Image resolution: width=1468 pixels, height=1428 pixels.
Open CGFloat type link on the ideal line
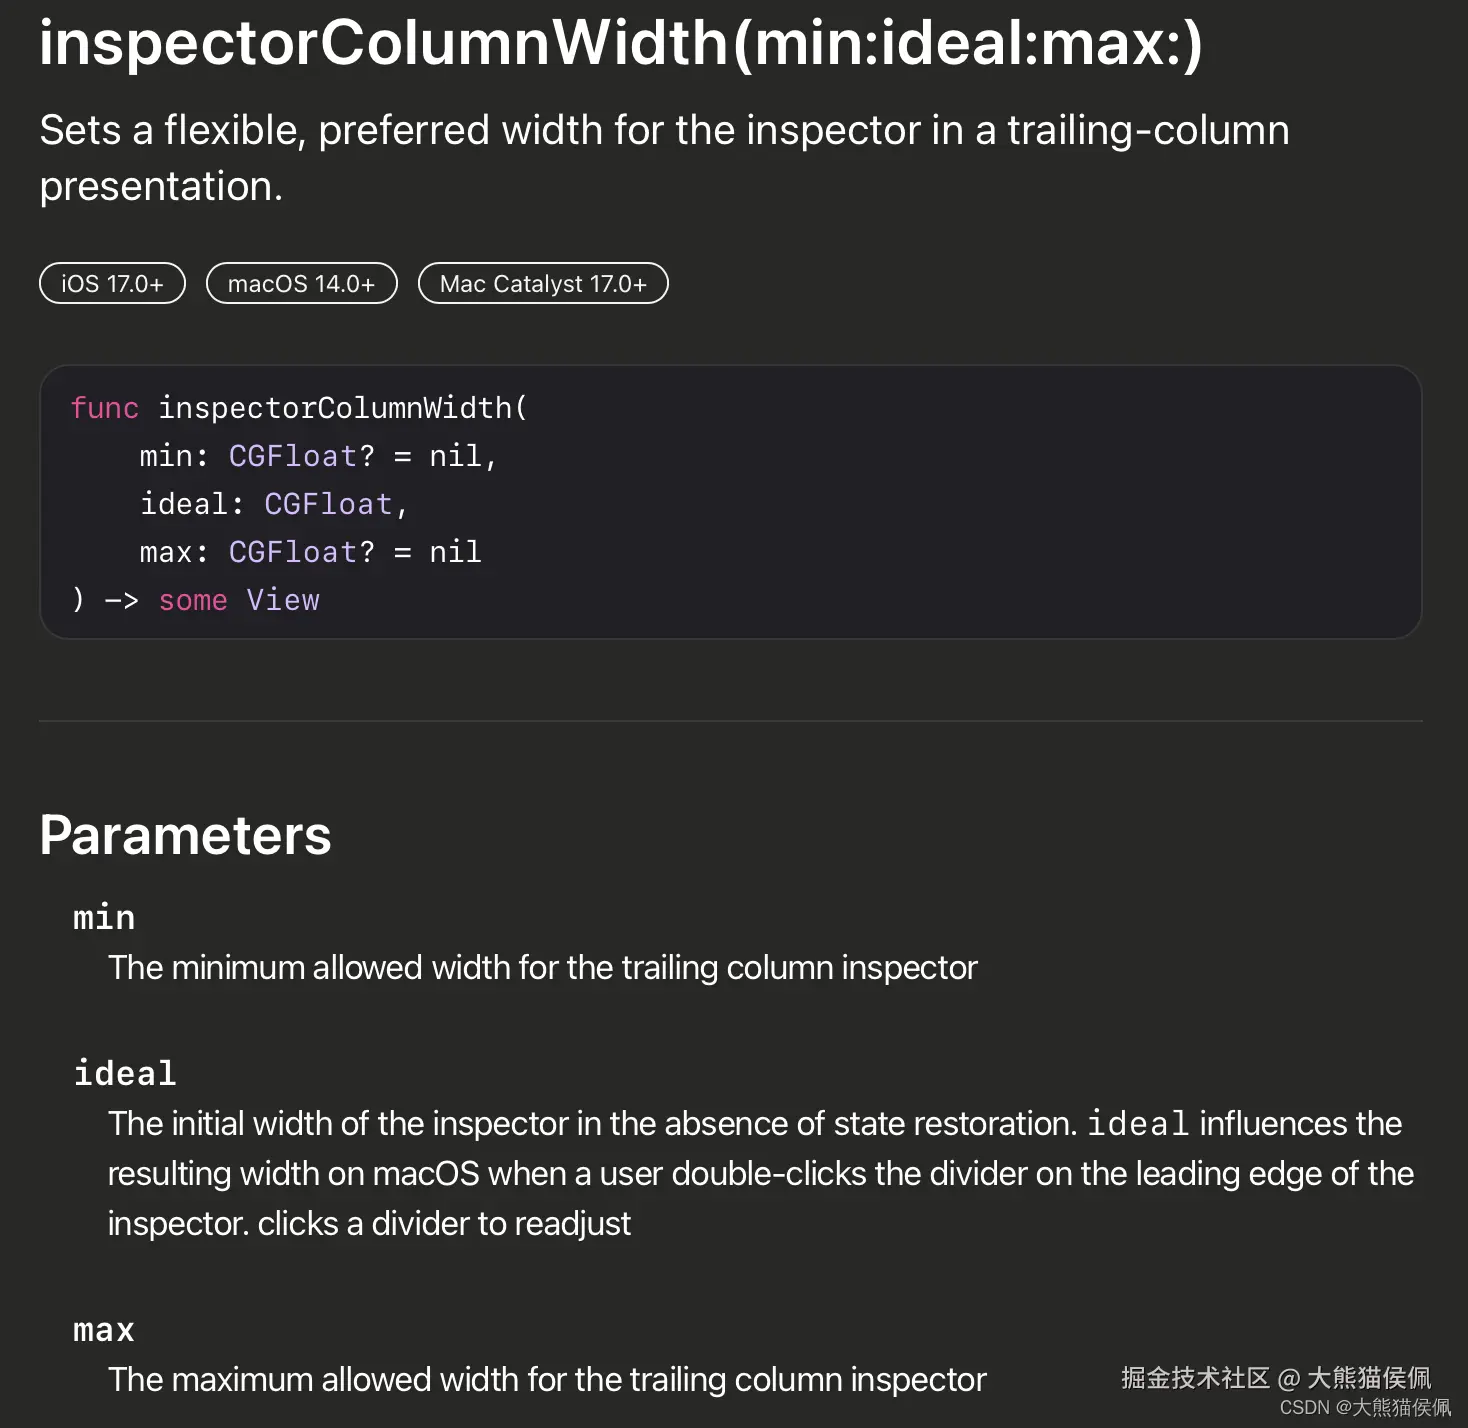pos(328,504)
